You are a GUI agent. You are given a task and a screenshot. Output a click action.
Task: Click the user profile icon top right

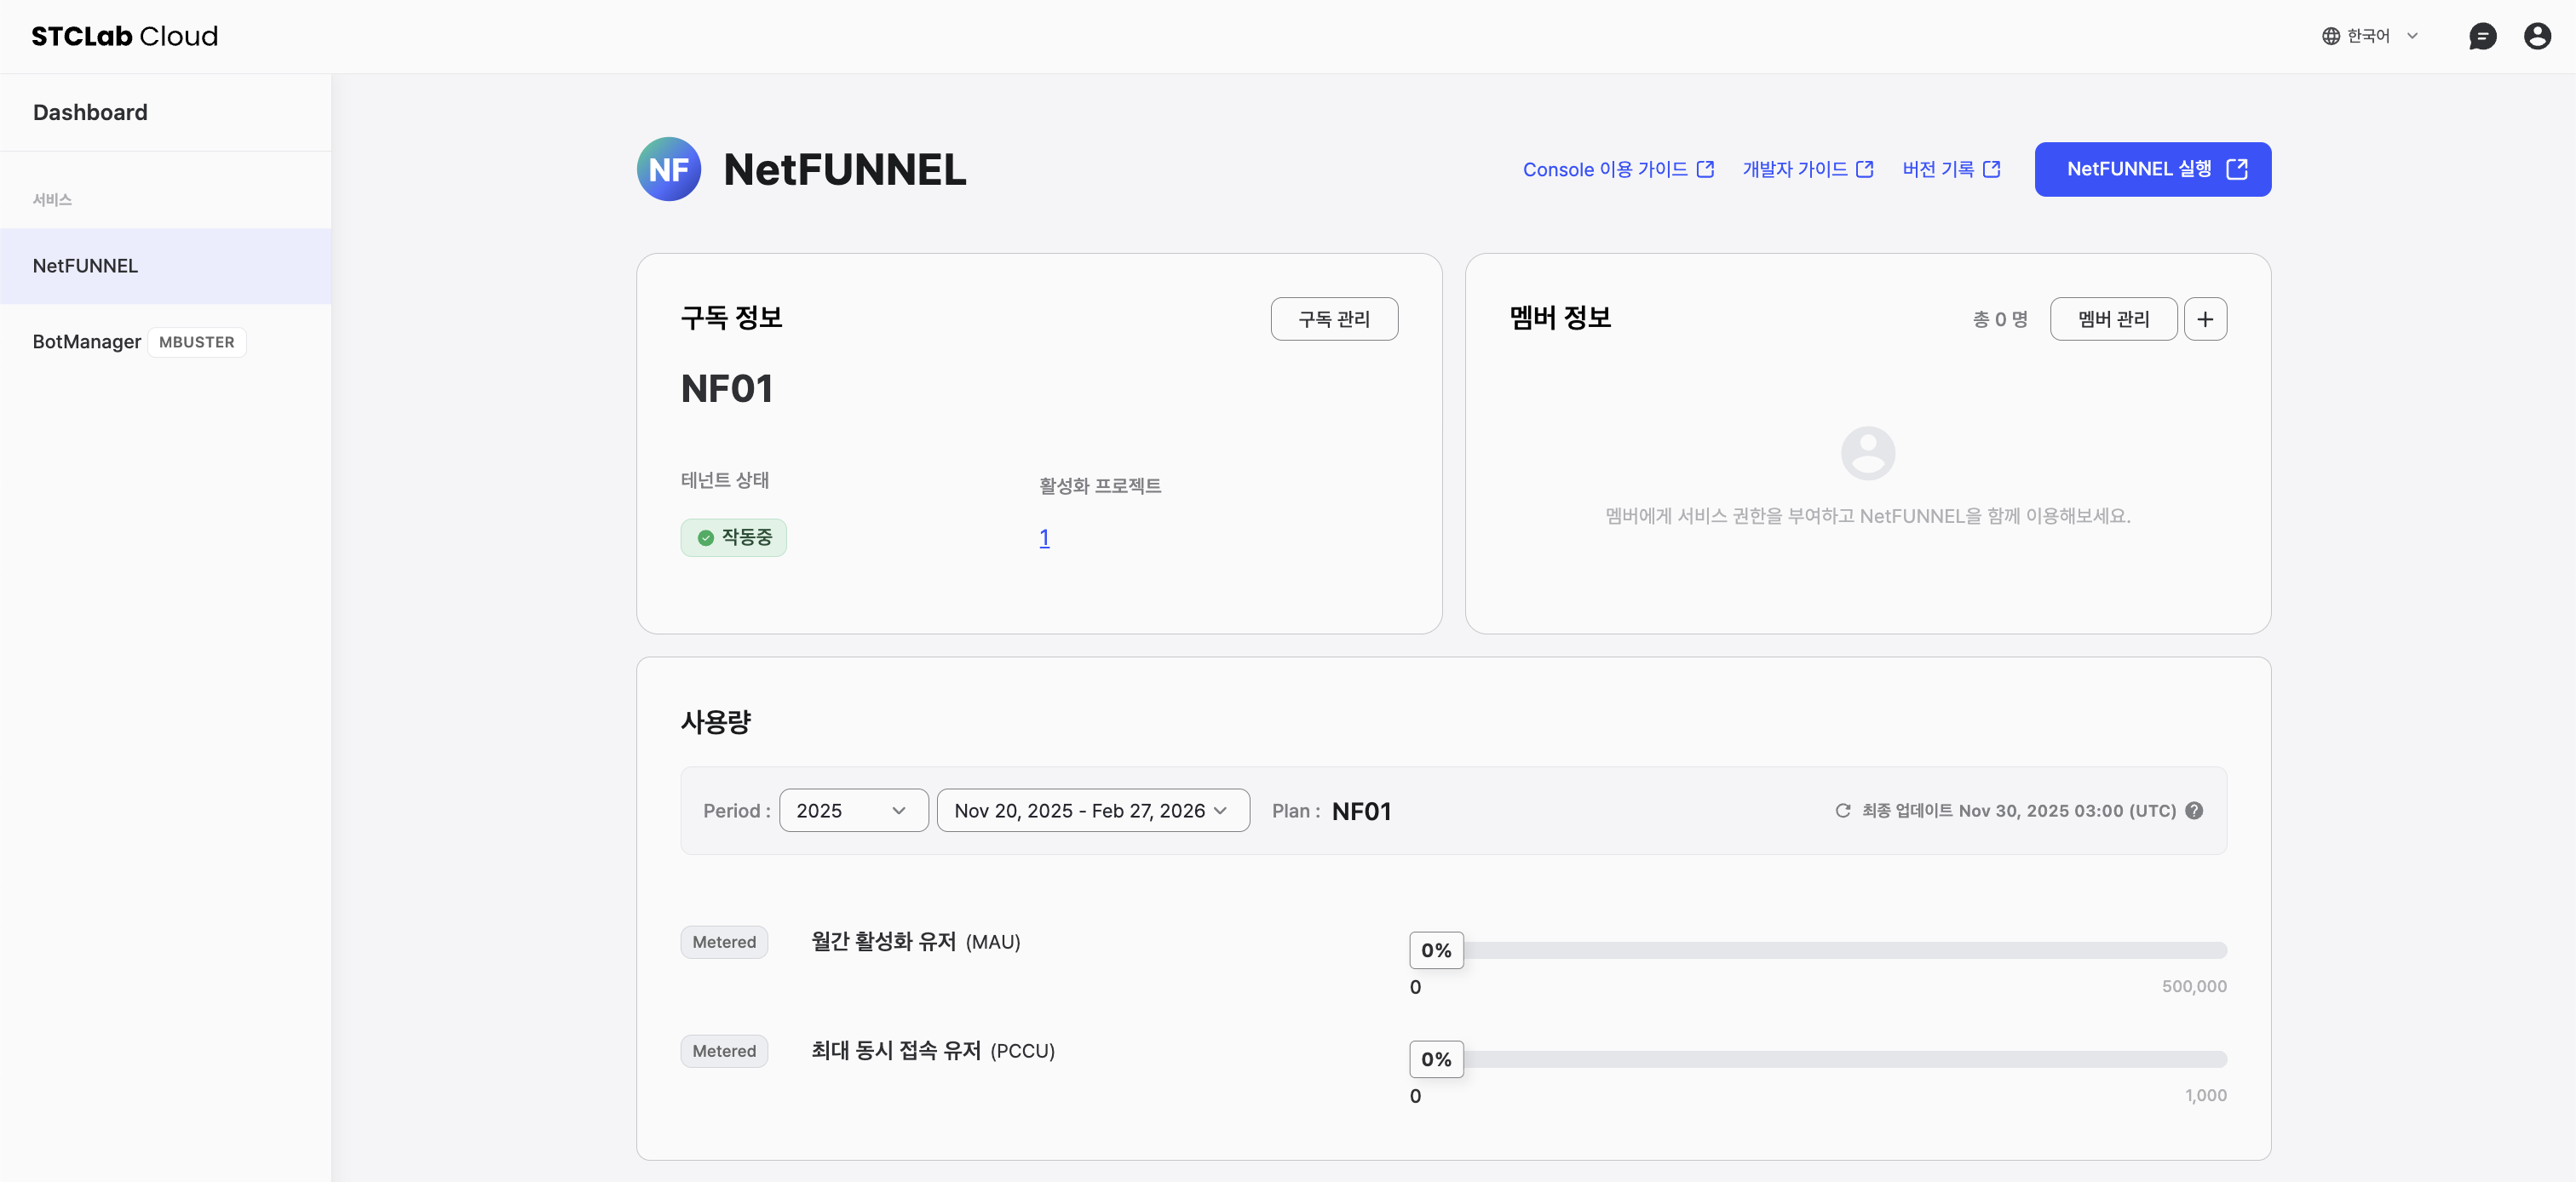2538,35
